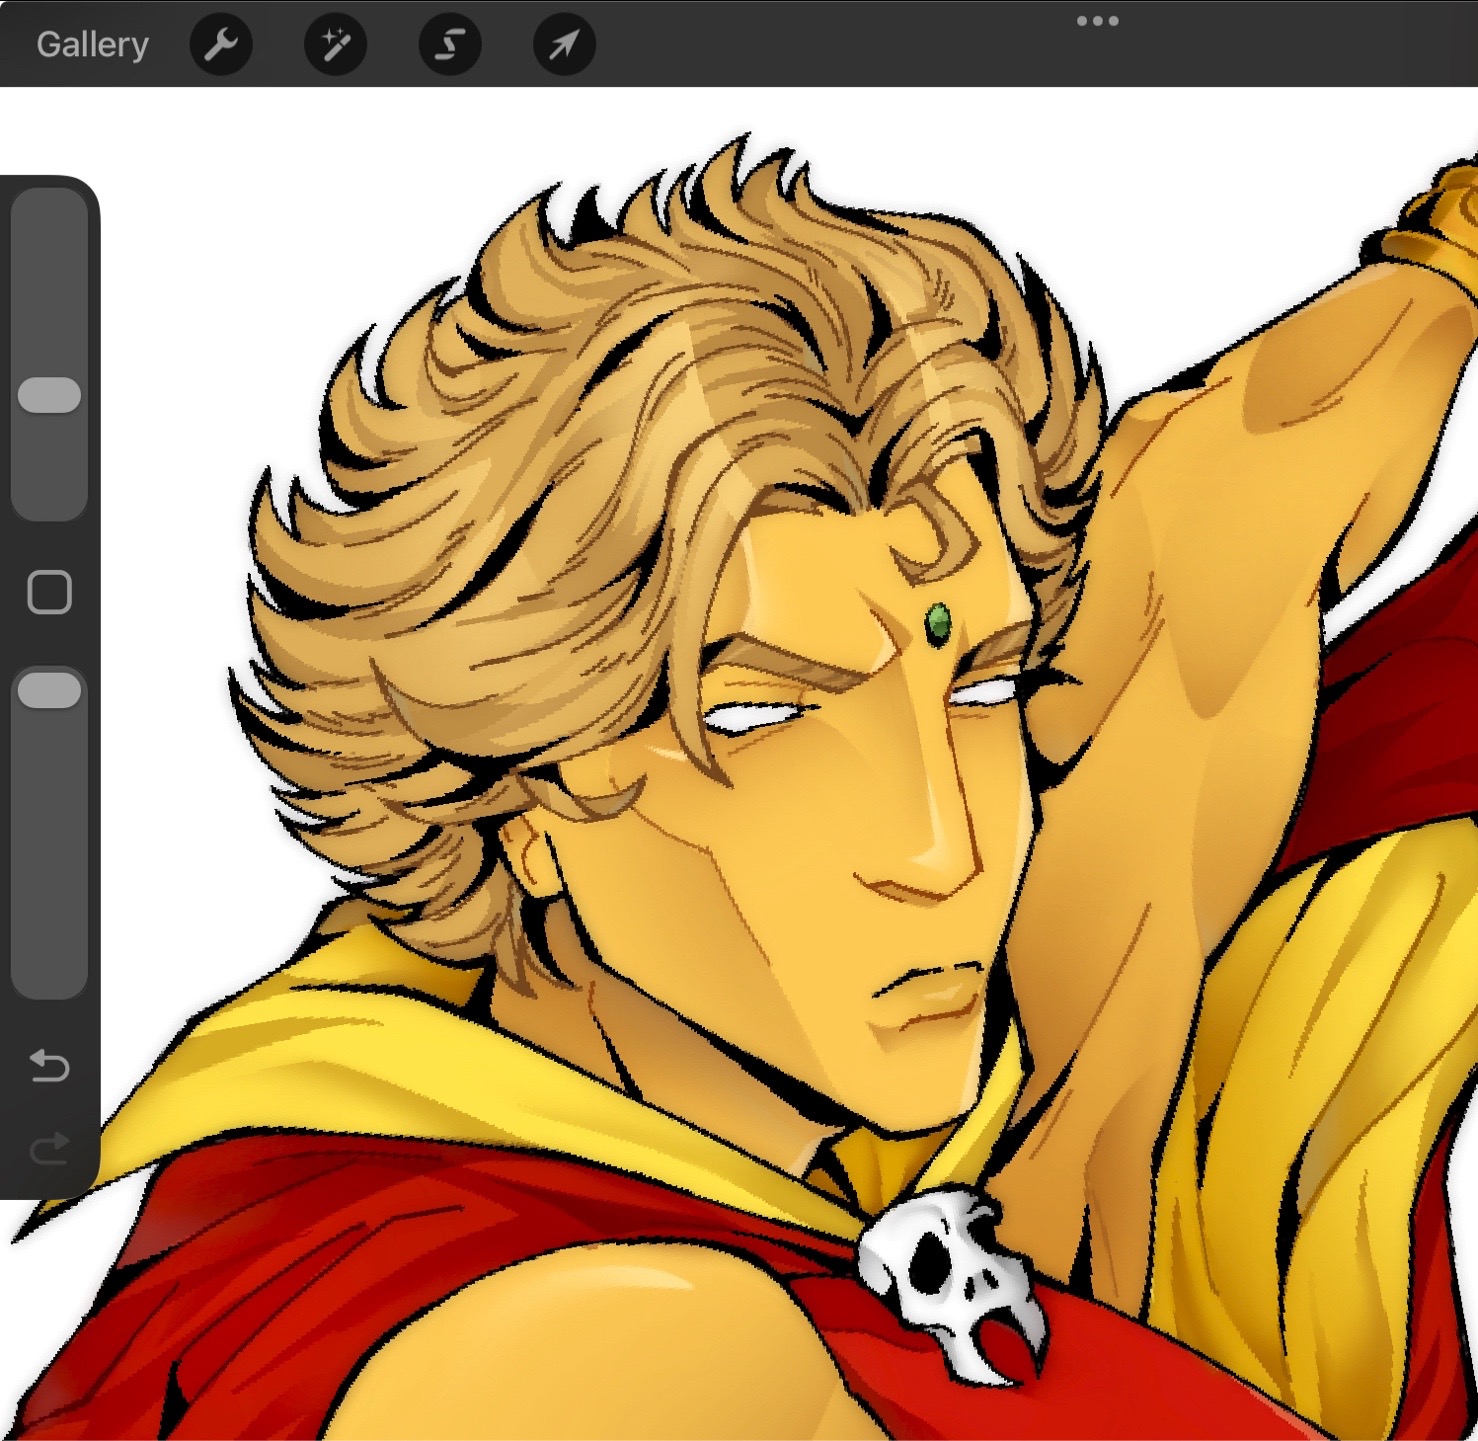The width and height of the screenshot is (1478, 1441).
Task: Activate the Selection S-shaped tool
Action: pyautogui.click(x=450, y=45)
